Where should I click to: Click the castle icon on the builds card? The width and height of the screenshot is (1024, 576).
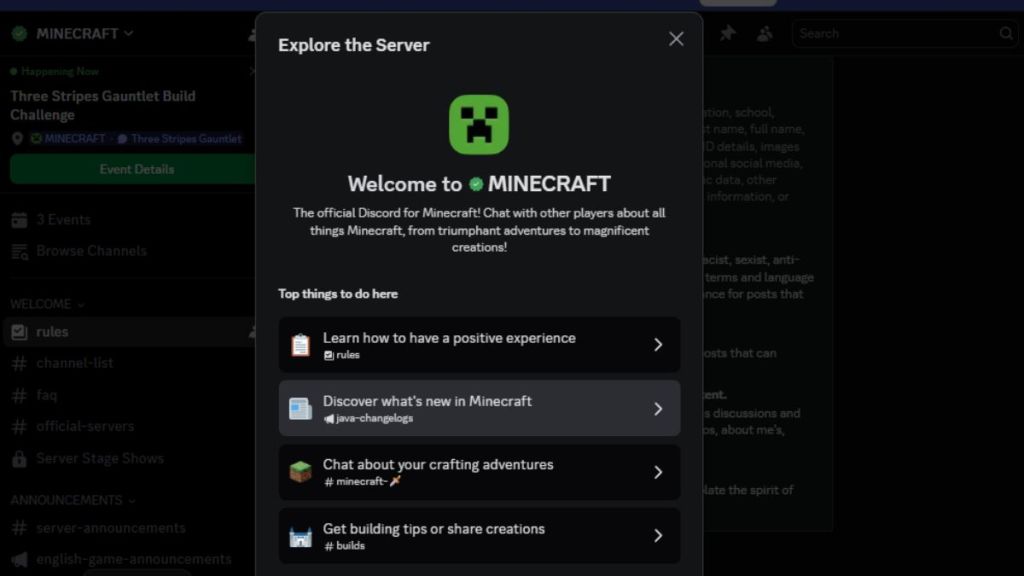point(299,535)
